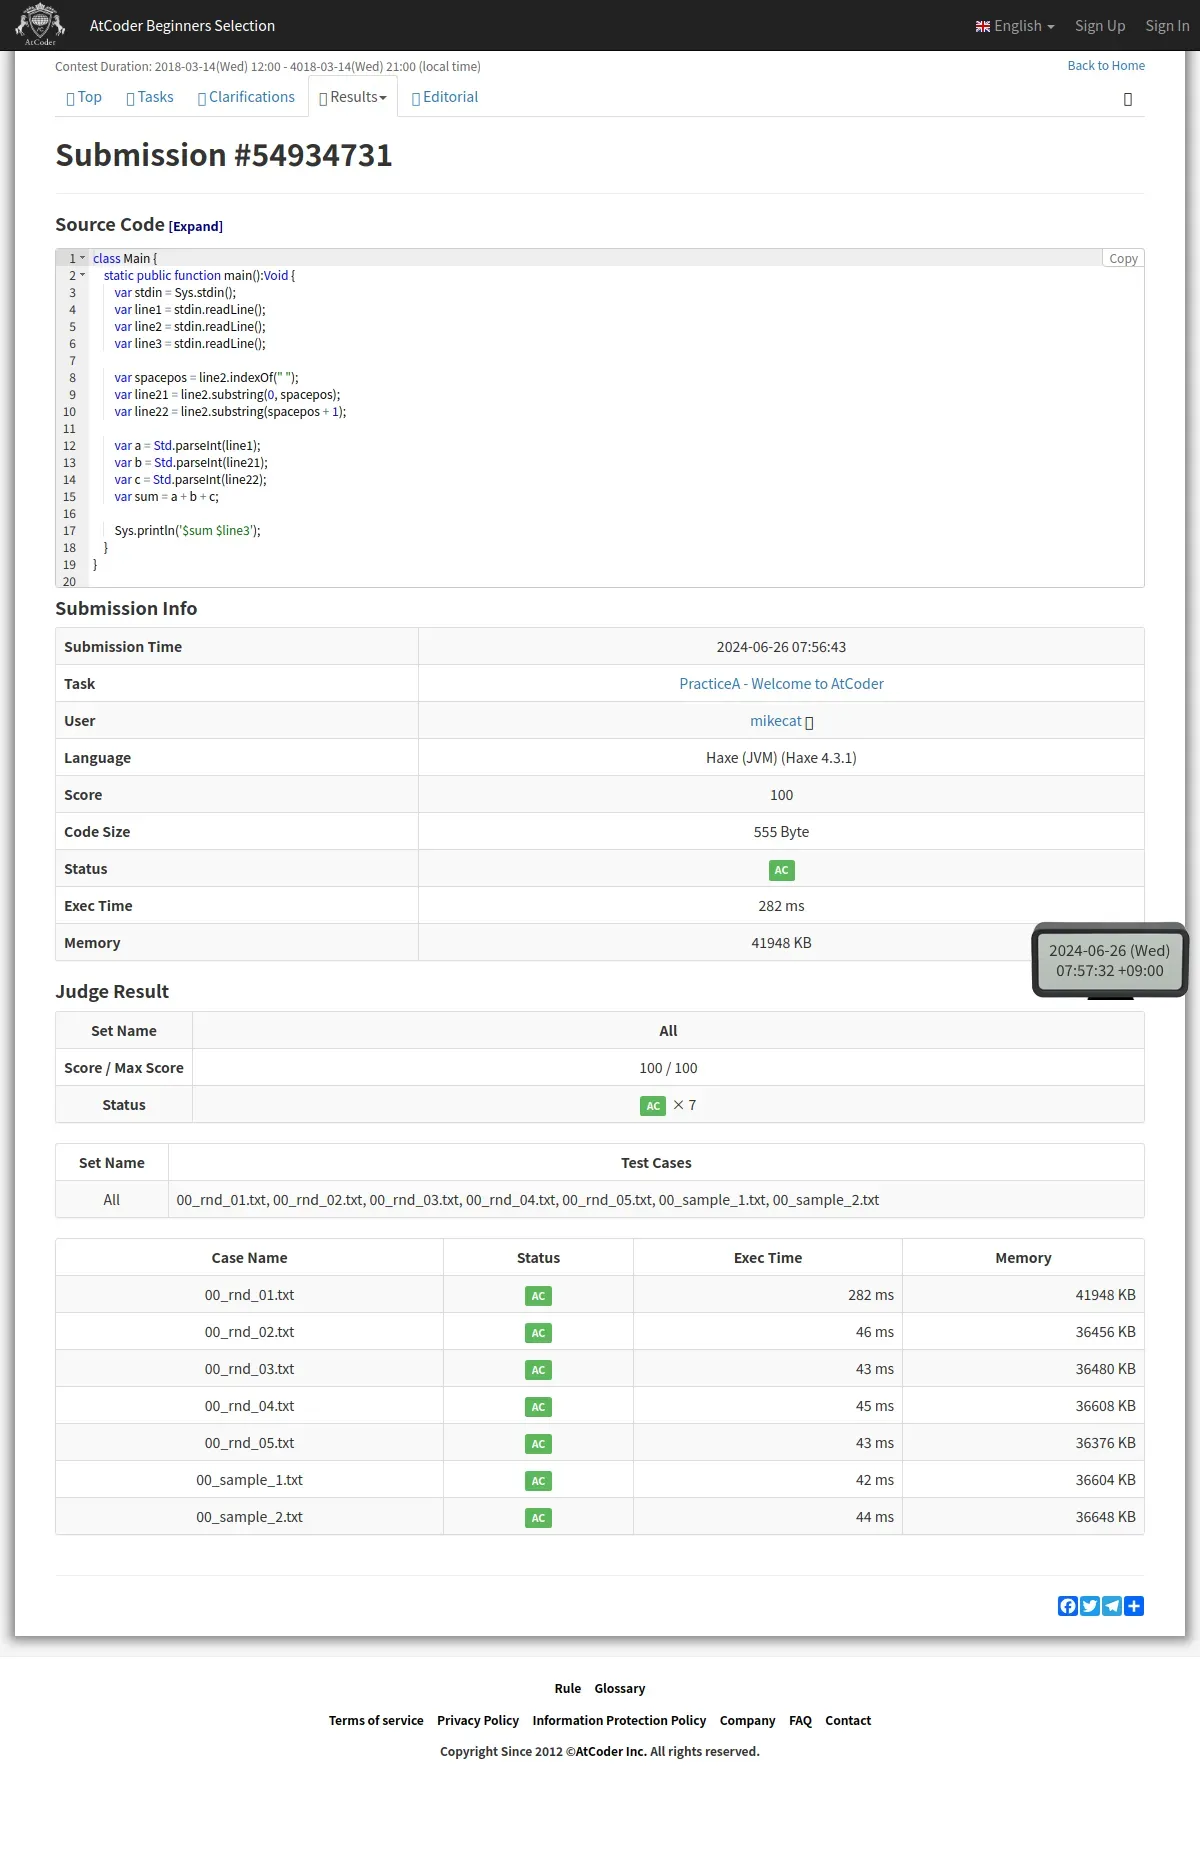
Task: Click Back to Home link
Action: (1106, 66)
